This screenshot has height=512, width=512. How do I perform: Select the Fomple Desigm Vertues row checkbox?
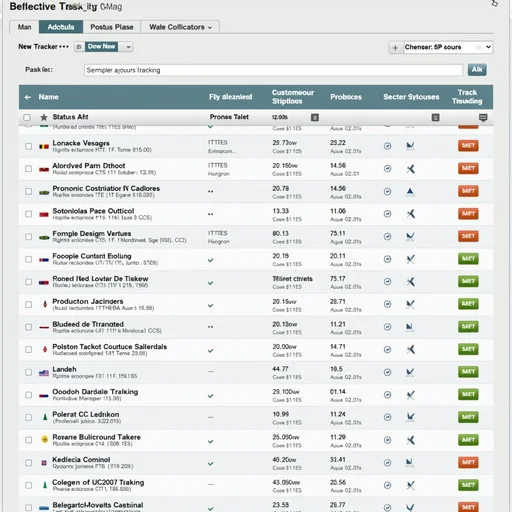coord(29,237)
